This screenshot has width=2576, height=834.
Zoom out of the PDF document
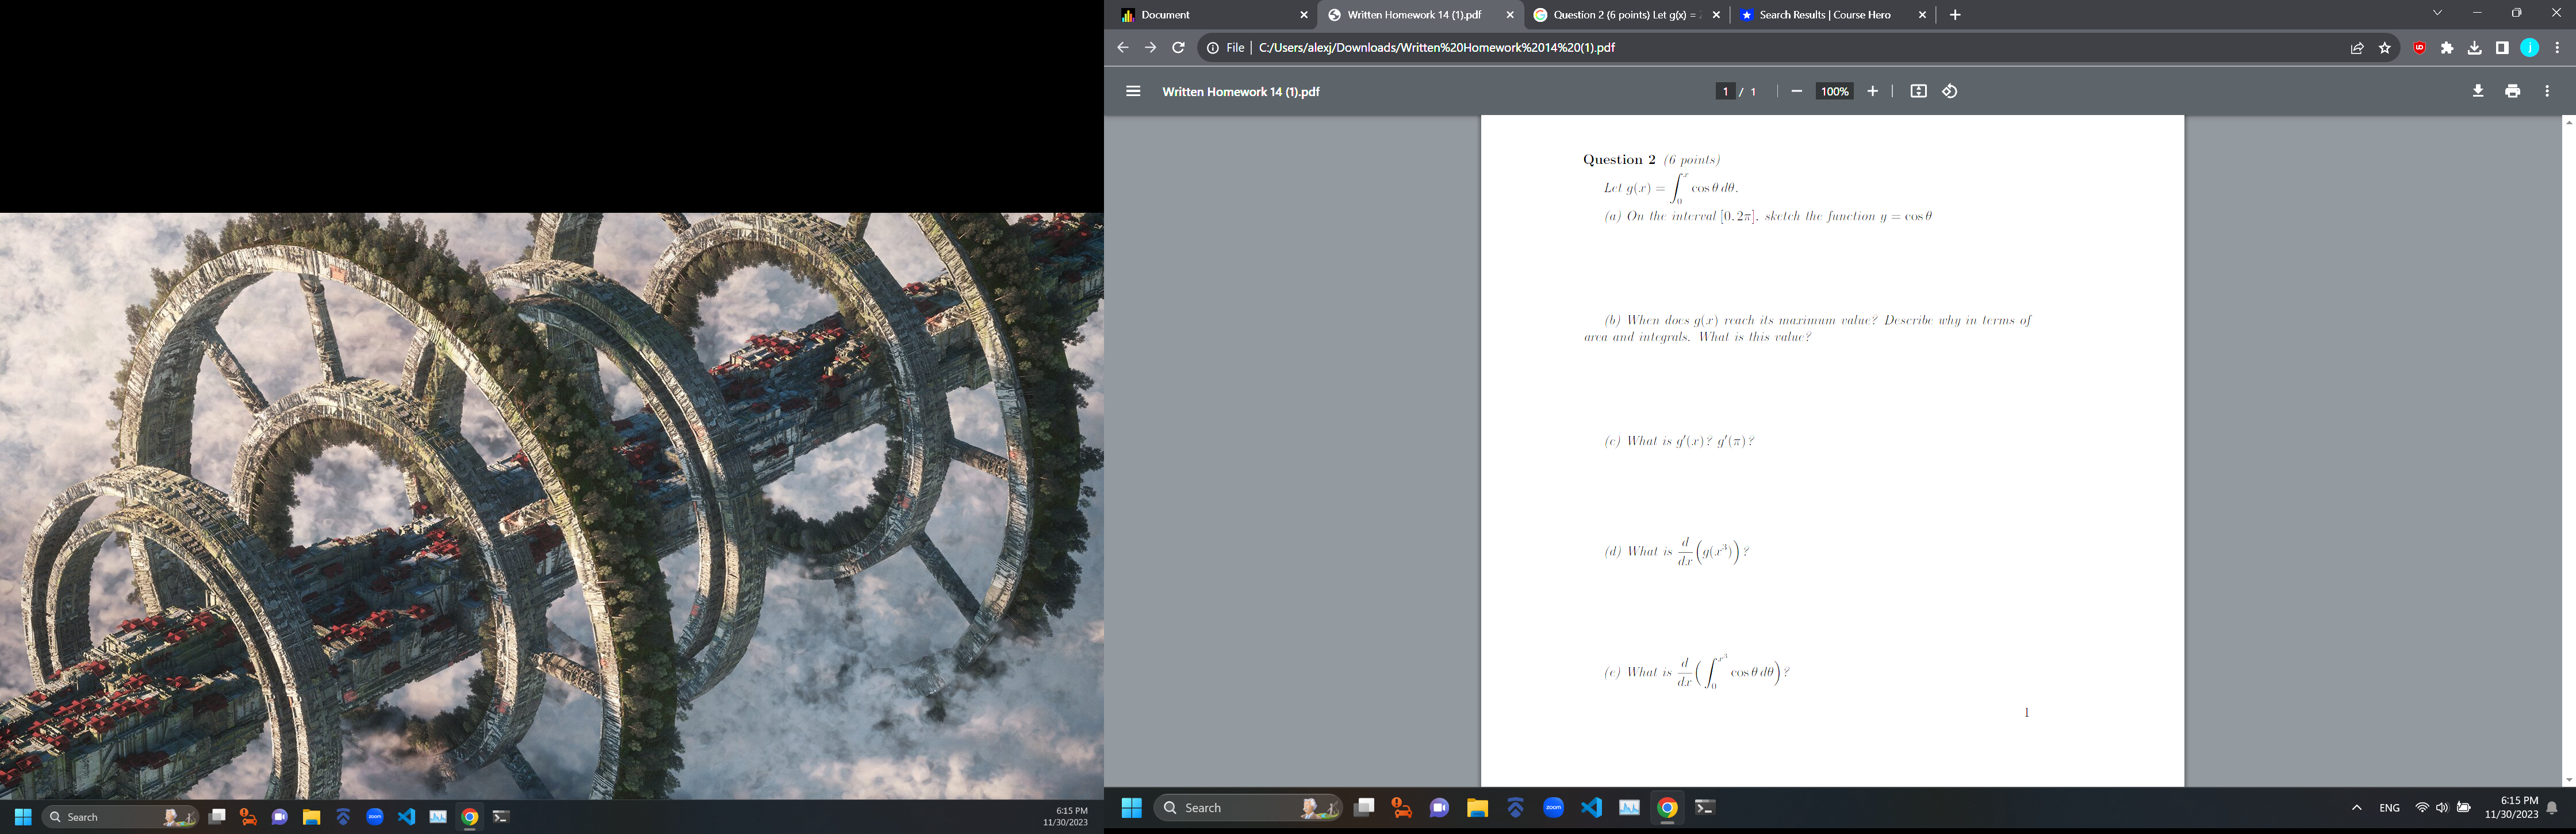pos(1796,91)
